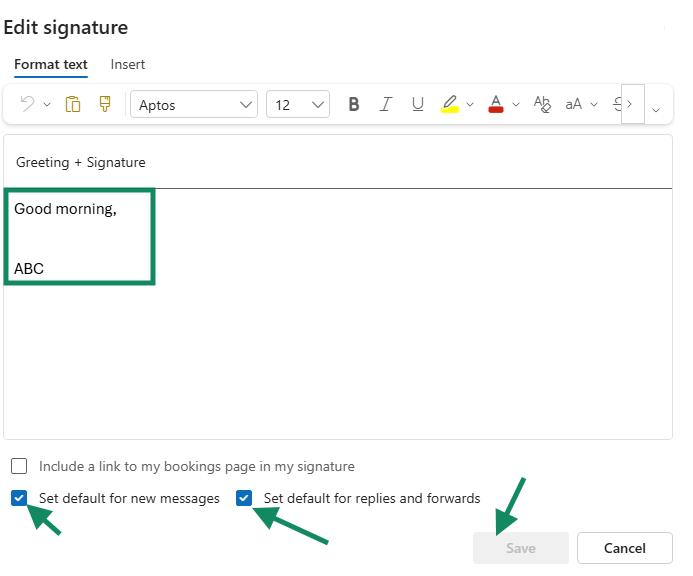Apply yellow text highlight color

(x=449, y=104)
